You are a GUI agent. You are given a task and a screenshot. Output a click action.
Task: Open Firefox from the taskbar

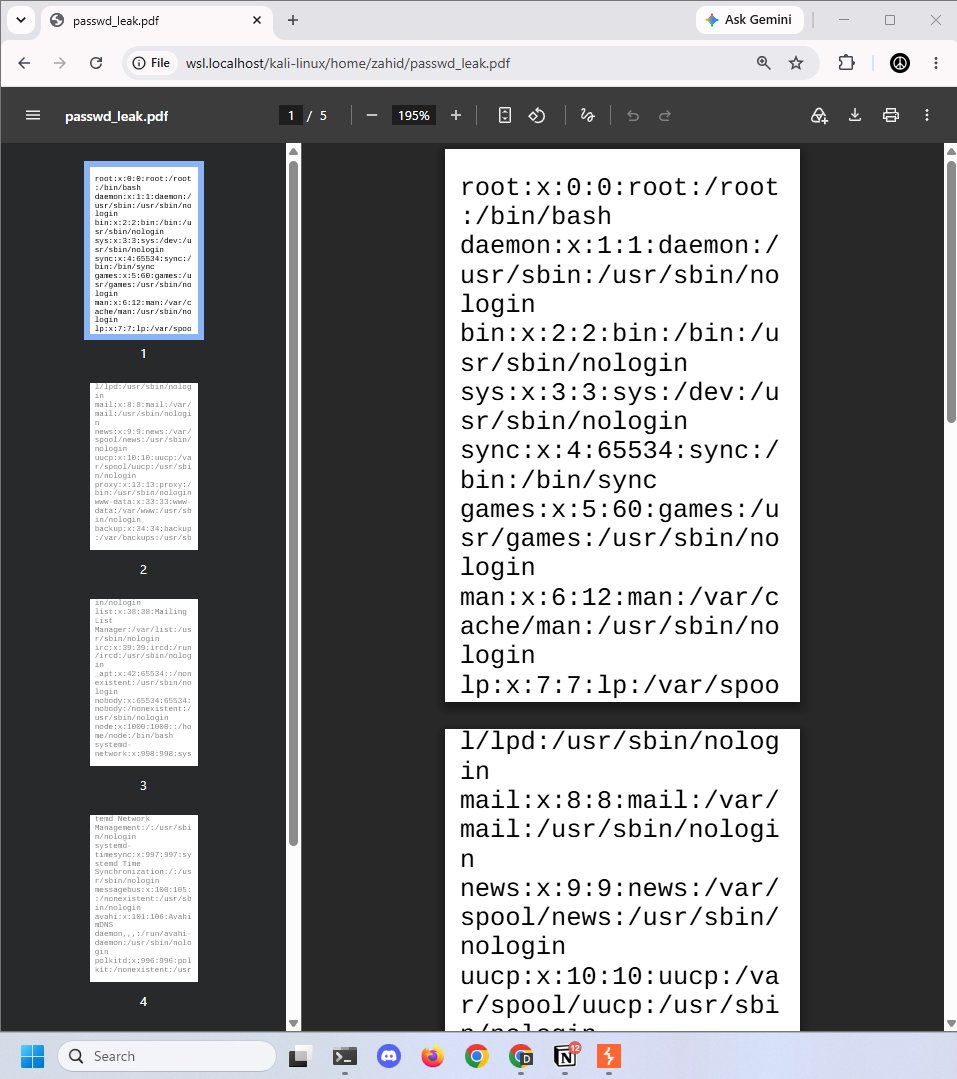pyautogui.click(x=433, y=1056)
